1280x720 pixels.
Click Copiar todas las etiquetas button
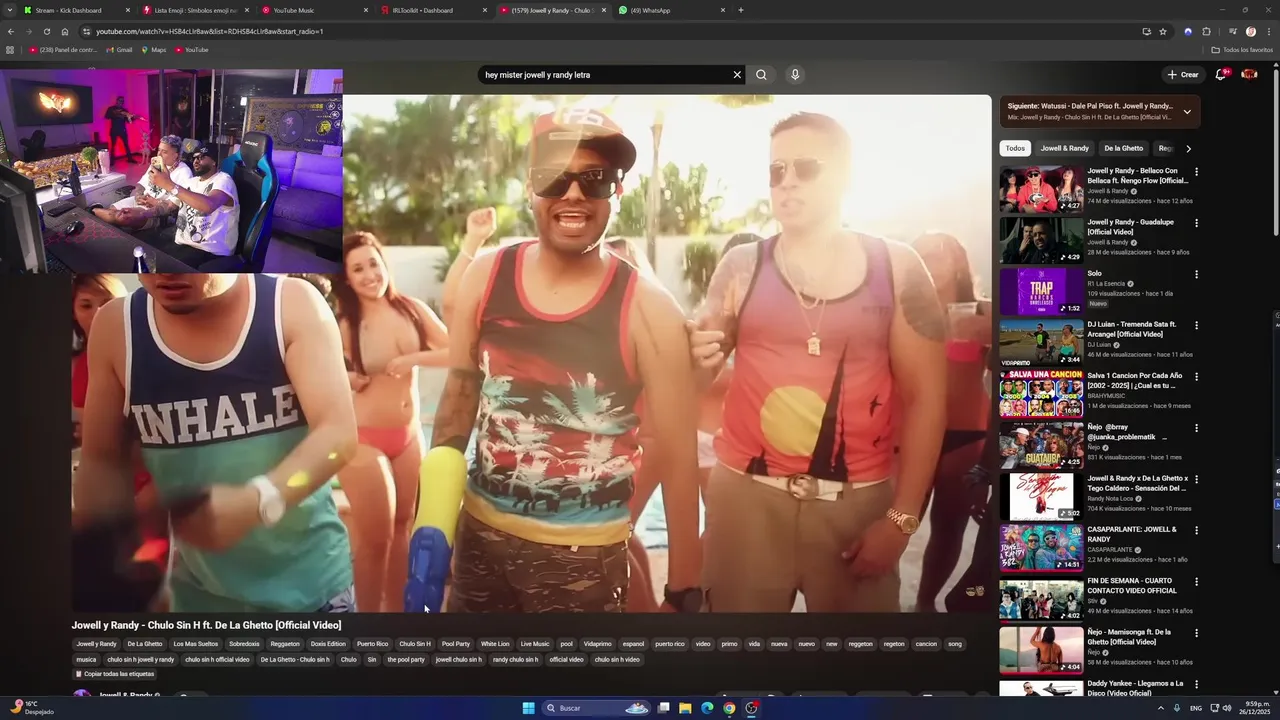click(x=114, y=674)
